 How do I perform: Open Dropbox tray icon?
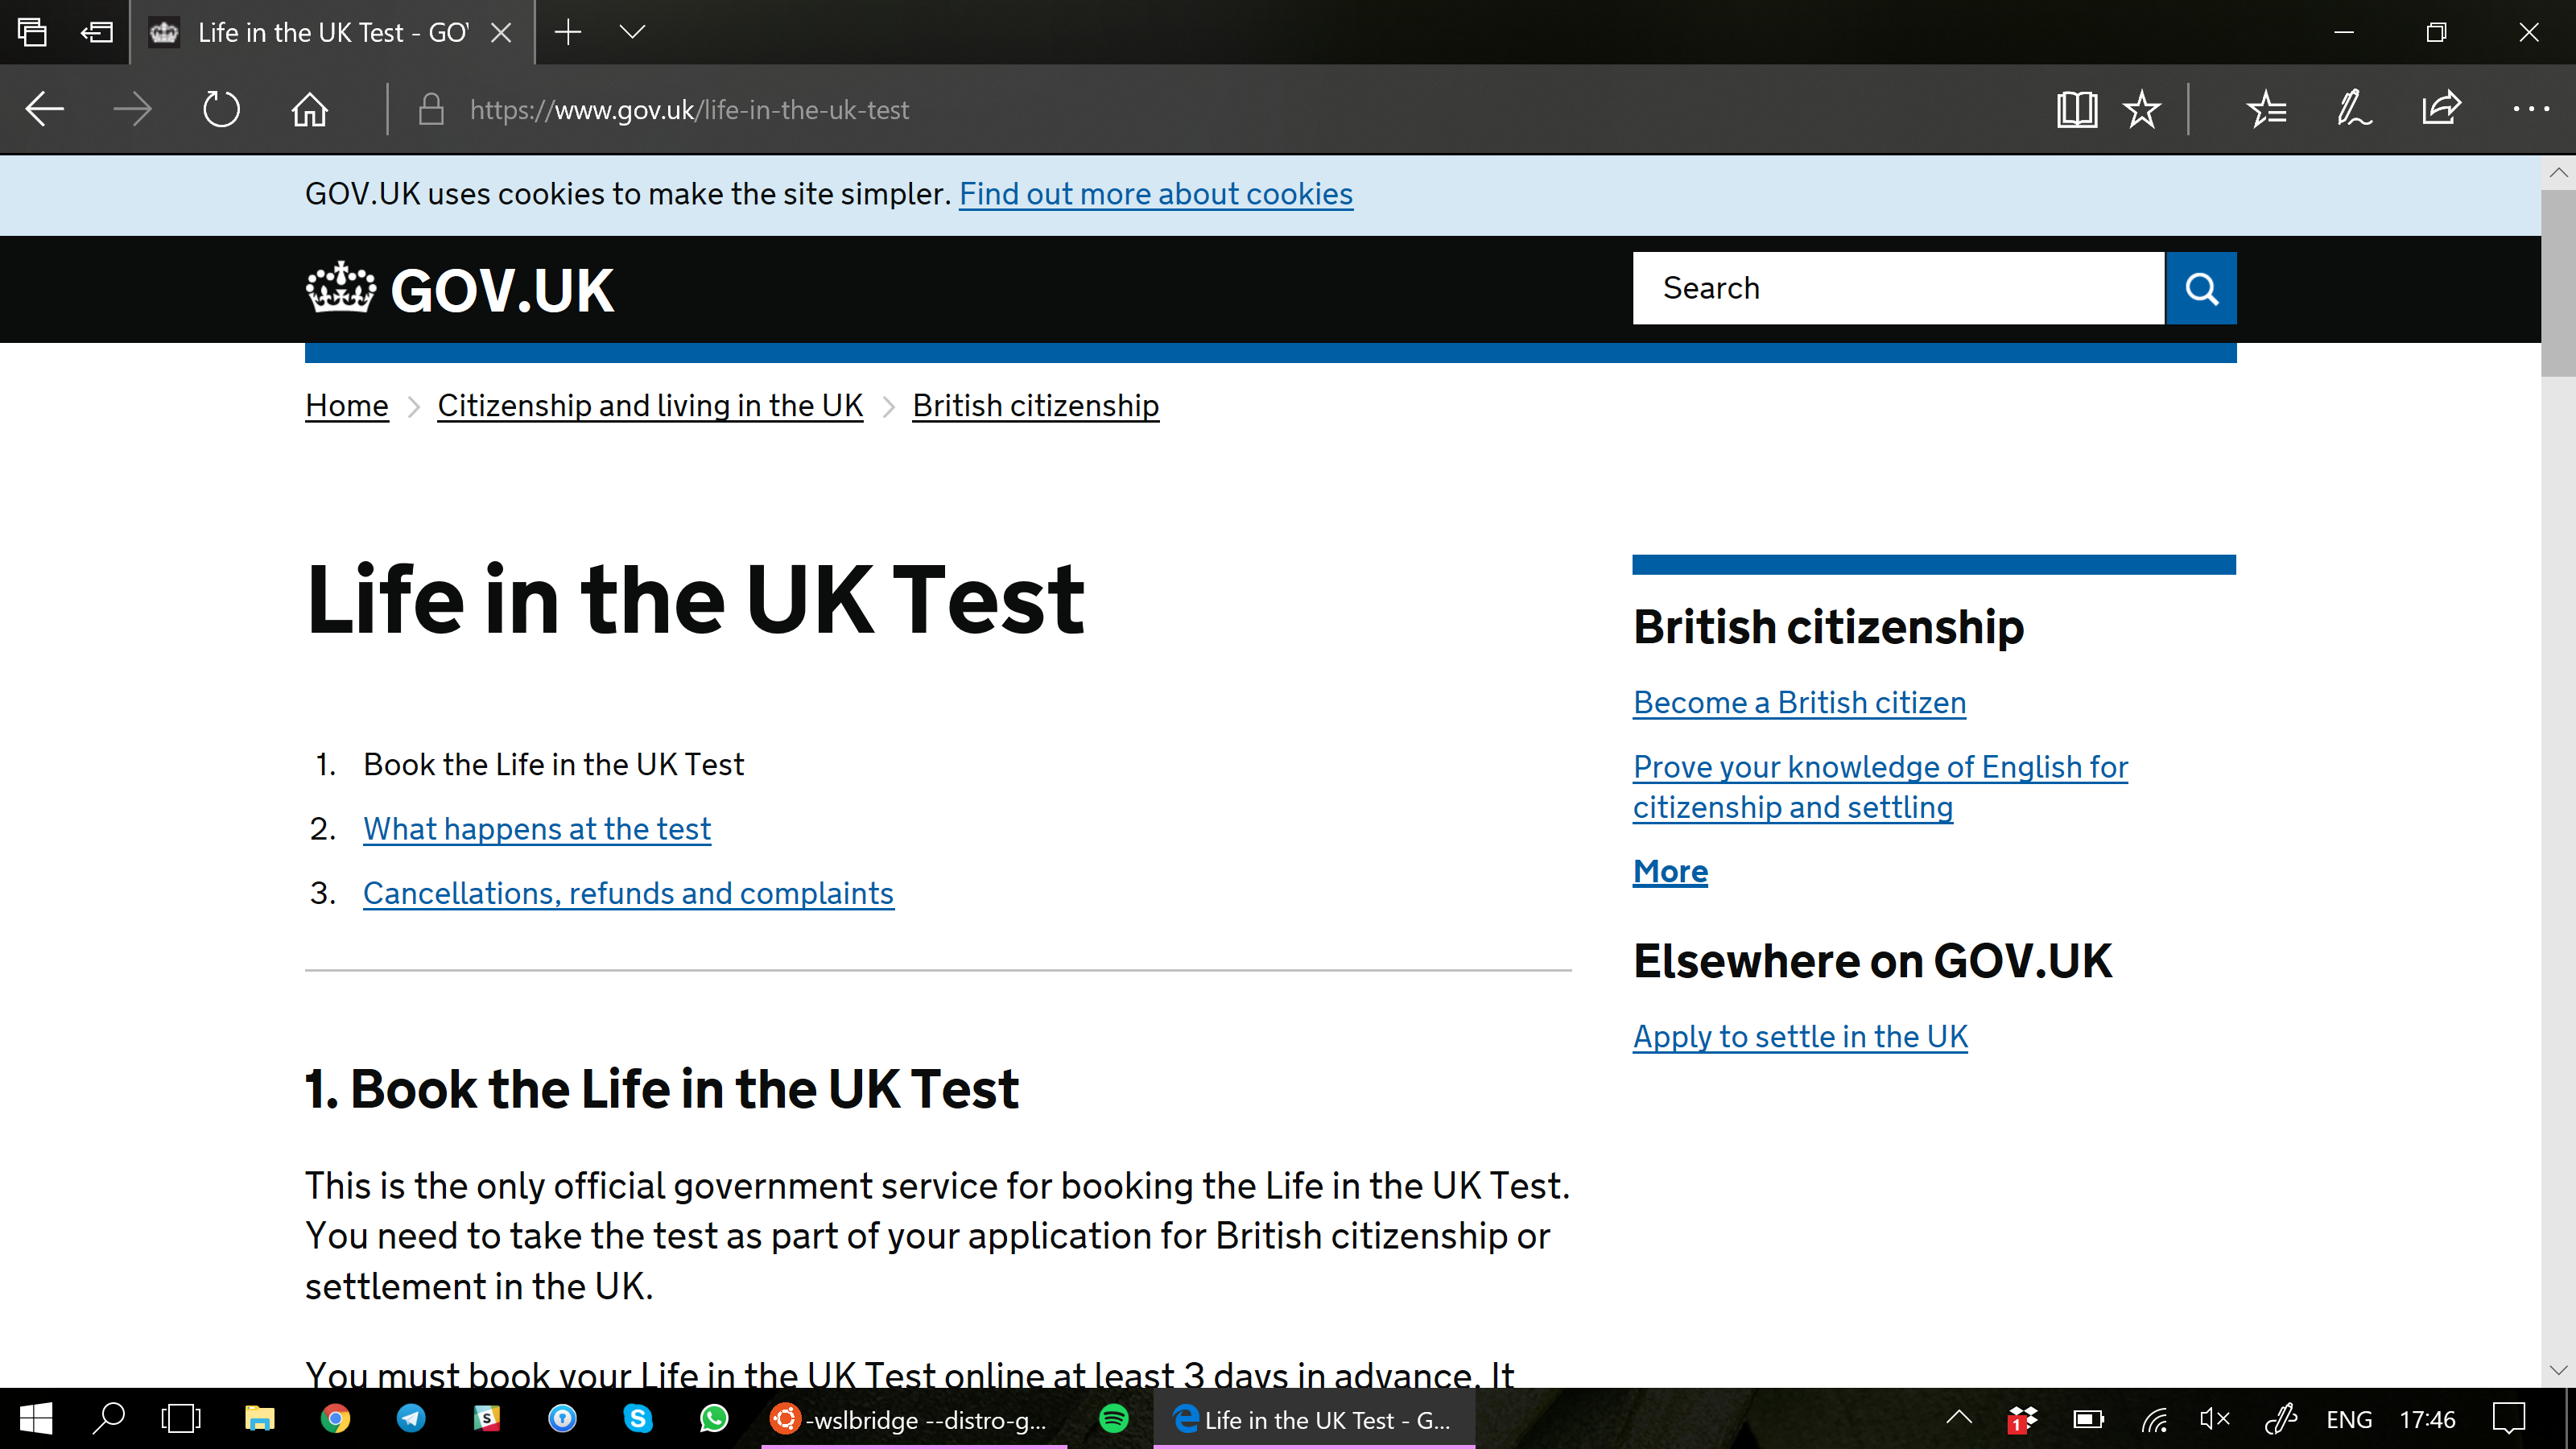coord(2022,1419)
